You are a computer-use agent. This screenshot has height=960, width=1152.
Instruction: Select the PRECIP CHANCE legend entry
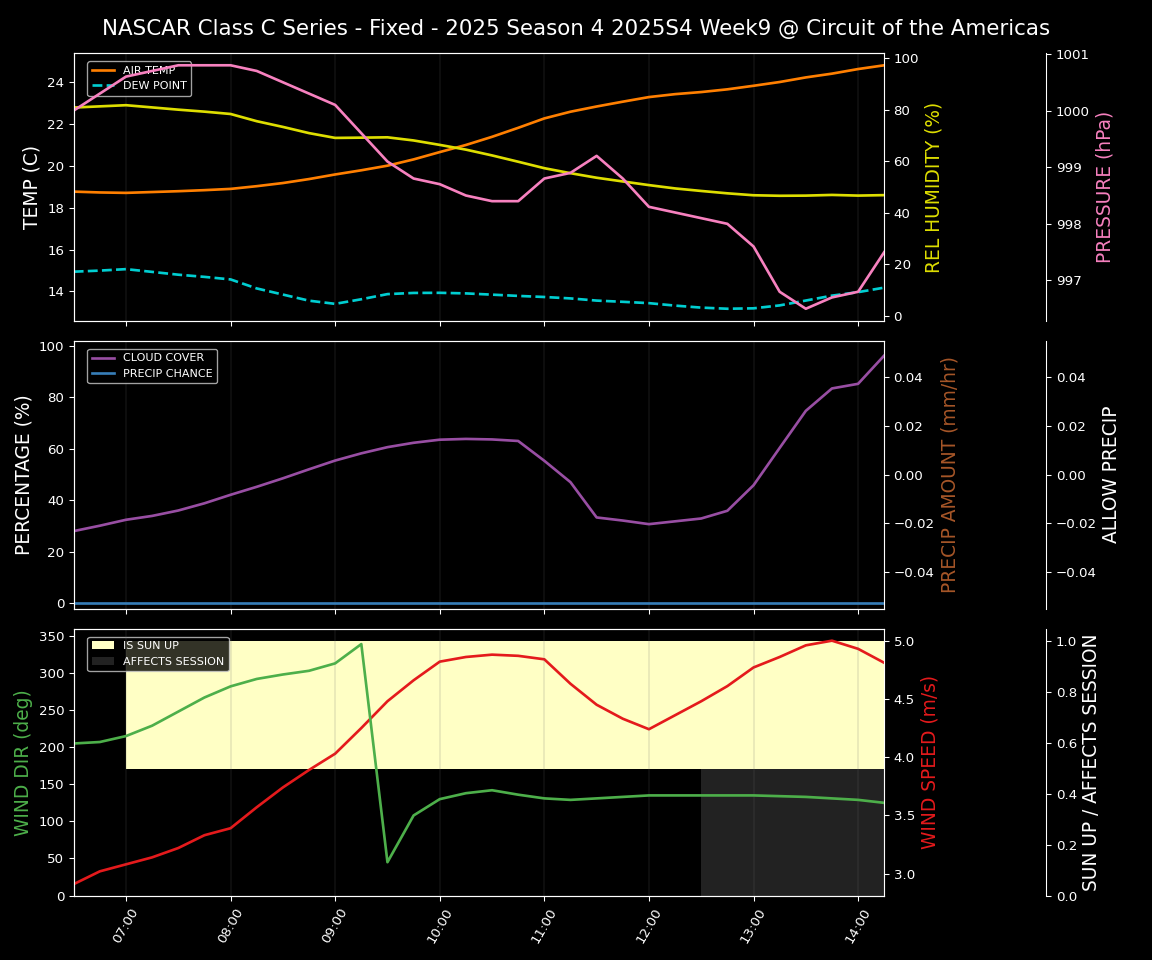click(x=167, y=374)
